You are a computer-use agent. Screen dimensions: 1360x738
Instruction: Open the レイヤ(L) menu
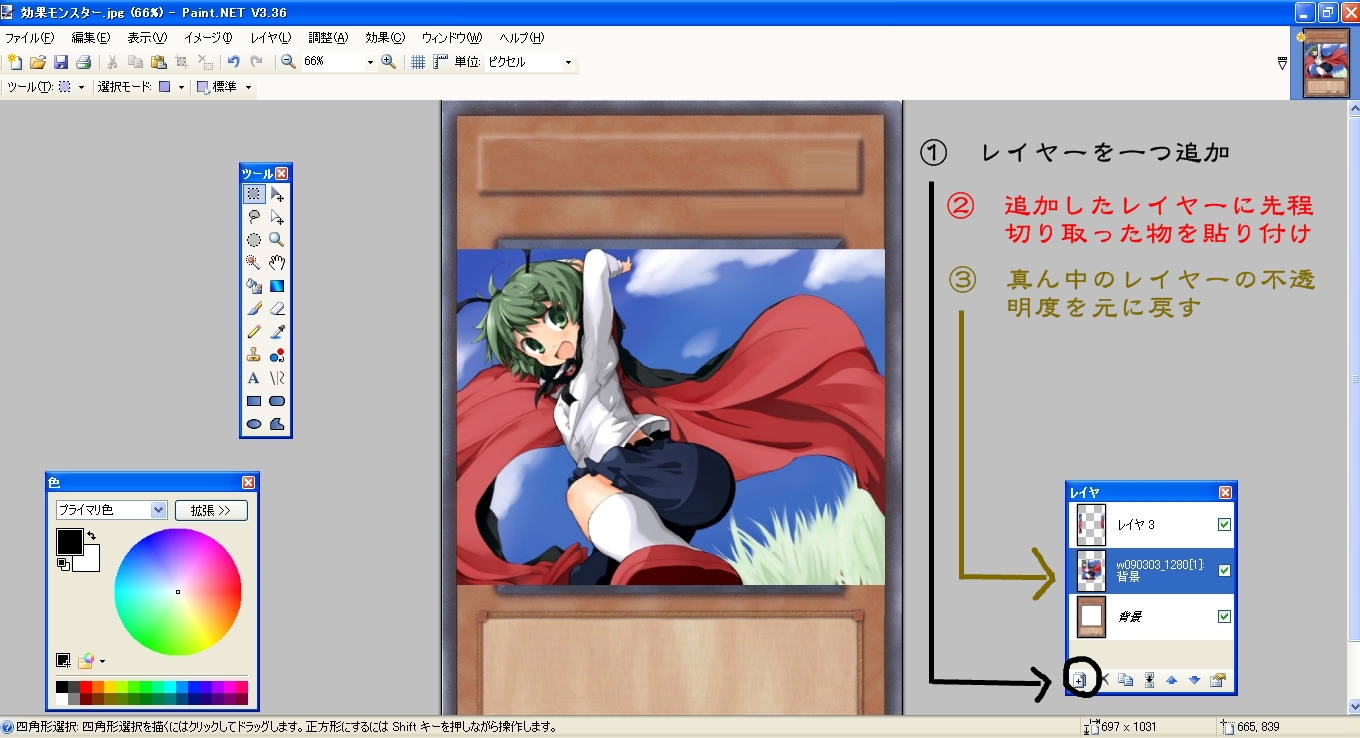click(270, 37)
